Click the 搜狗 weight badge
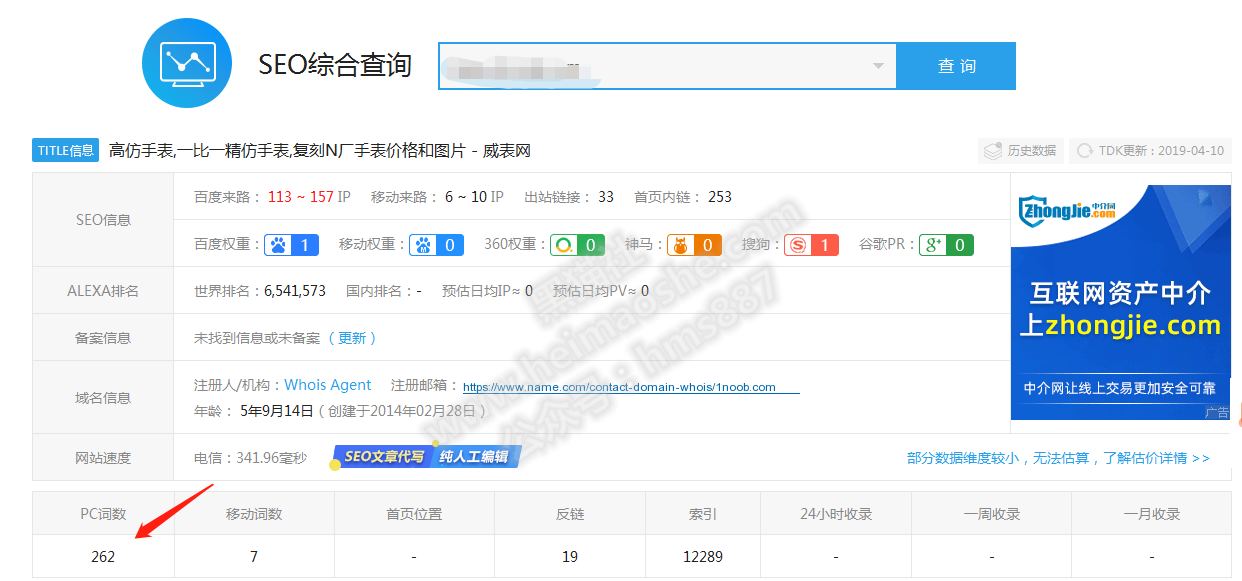Image resolution: width=1242 pixels, height=581 pixels. 811,244
